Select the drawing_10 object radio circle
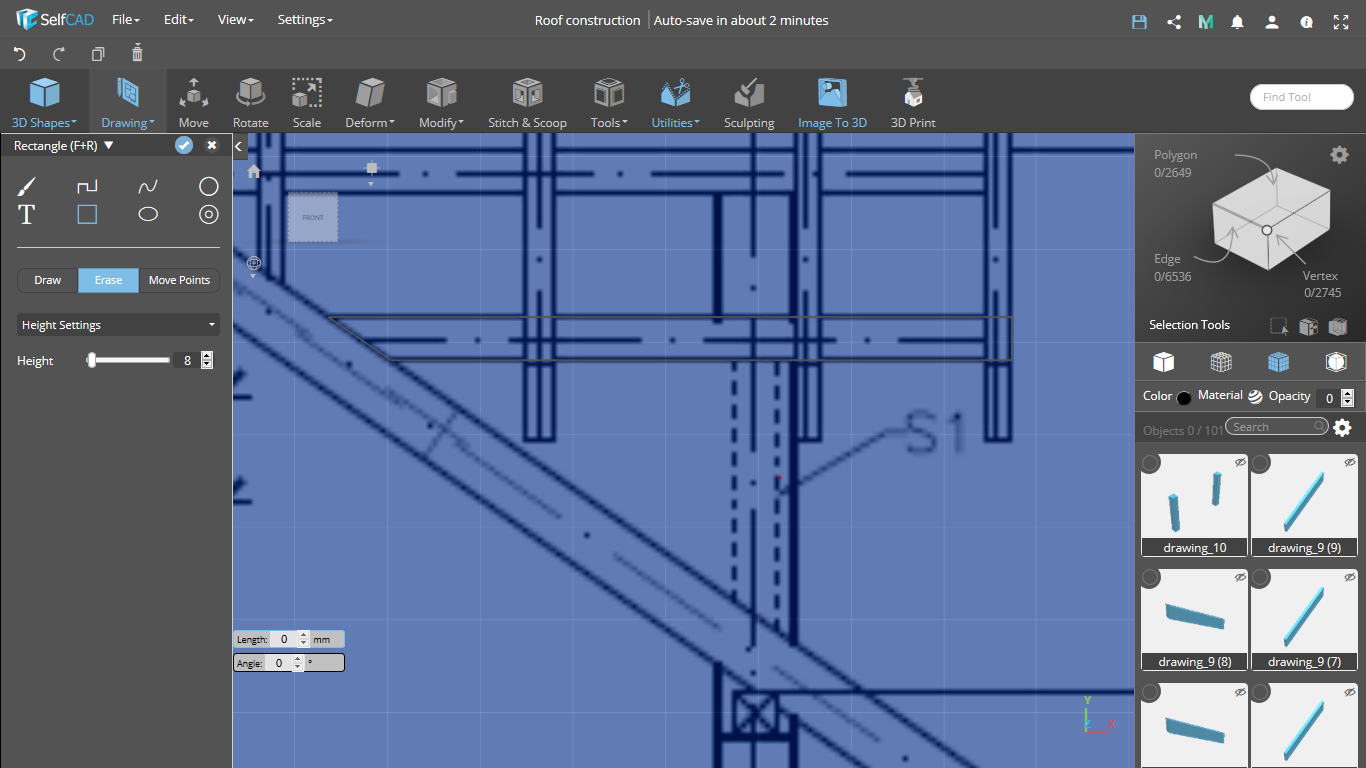This screenshot has width=1366, height=768. coord(1151,463)
